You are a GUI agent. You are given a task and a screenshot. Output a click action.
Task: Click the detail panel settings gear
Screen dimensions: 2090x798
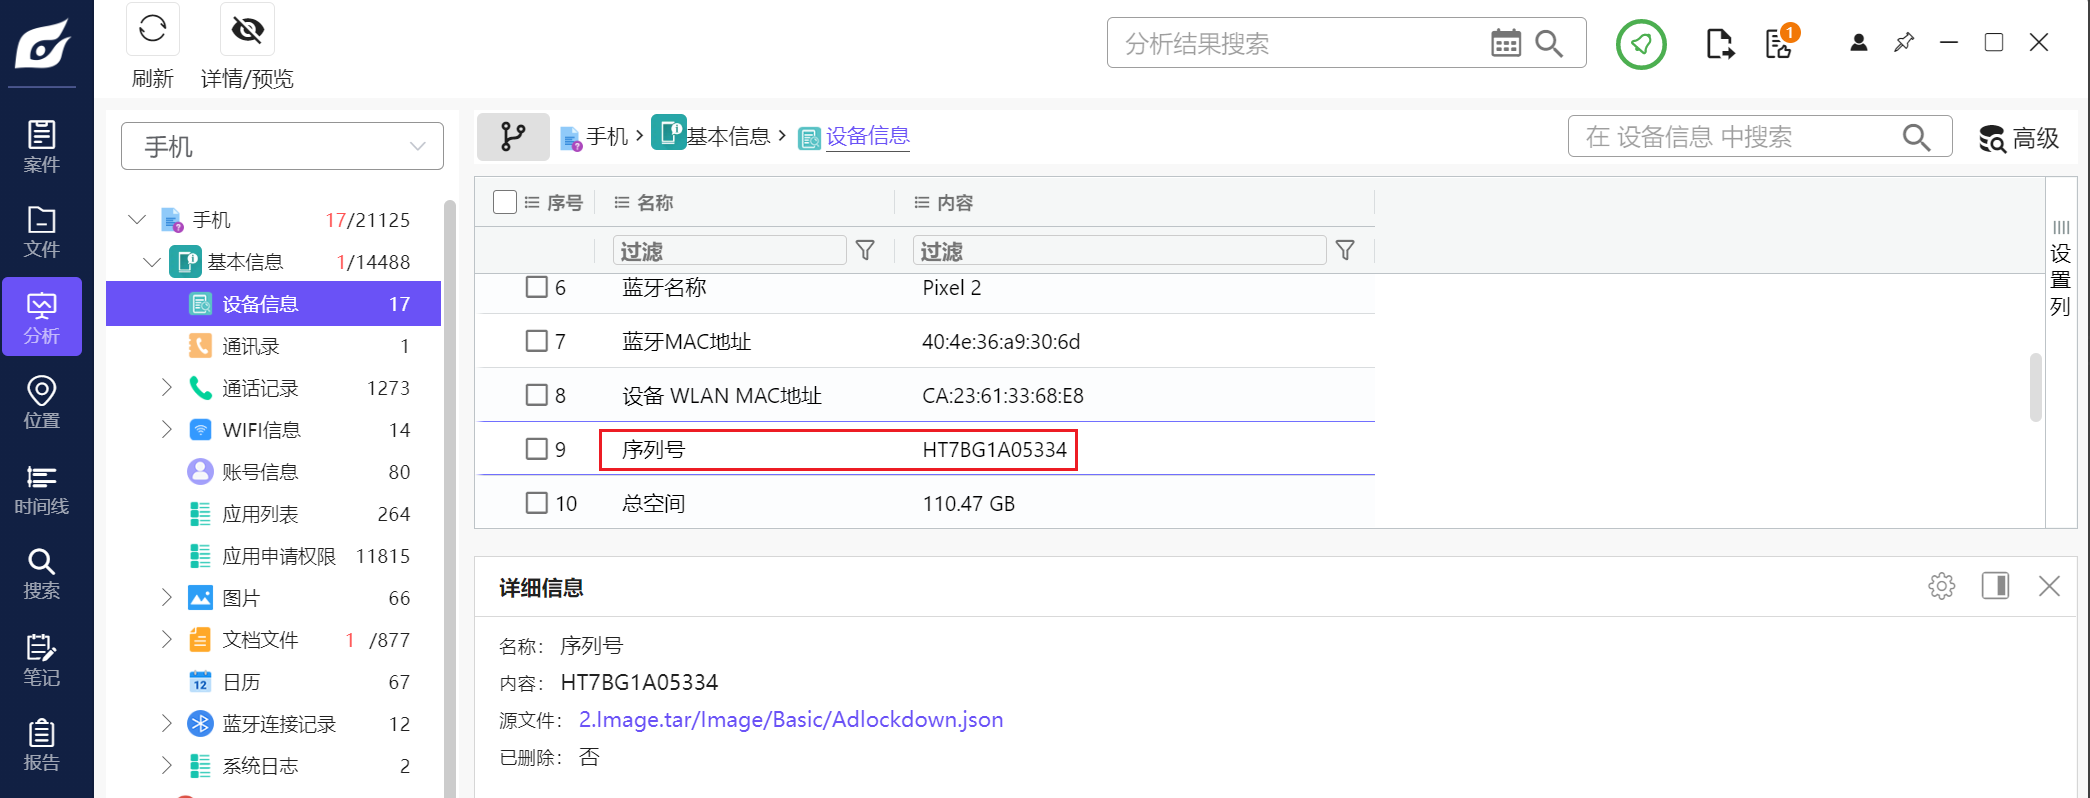[x=1941, y=586]
